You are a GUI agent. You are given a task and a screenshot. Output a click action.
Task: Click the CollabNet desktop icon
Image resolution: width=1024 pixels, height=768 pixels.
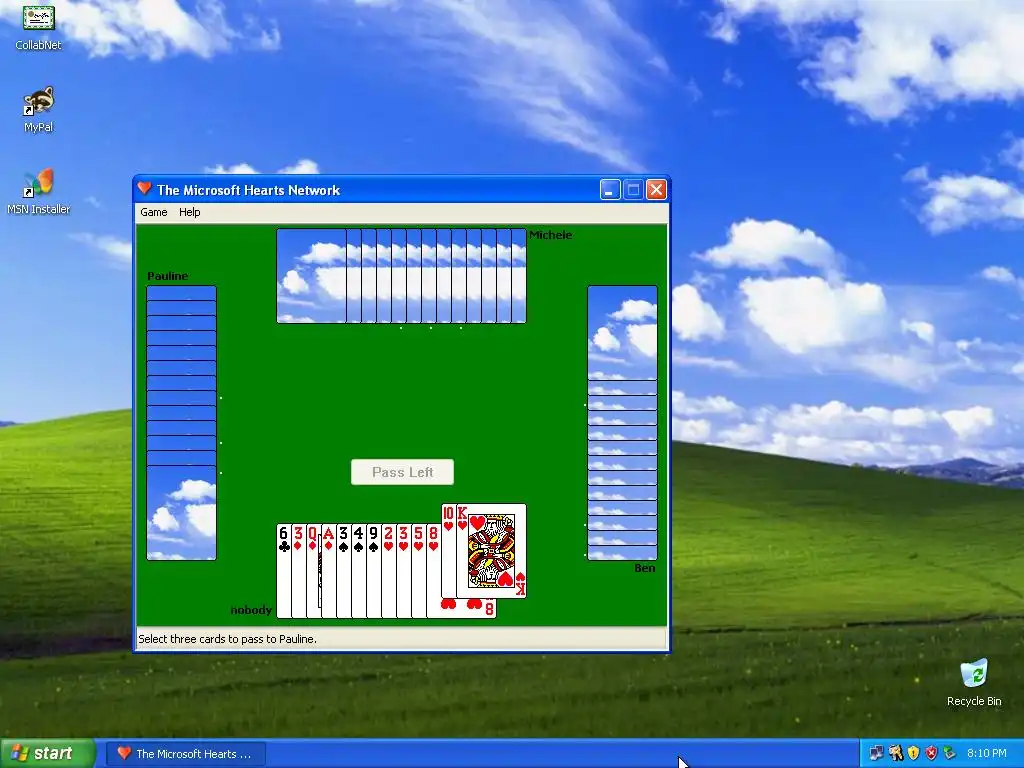(x=39, y=27)
